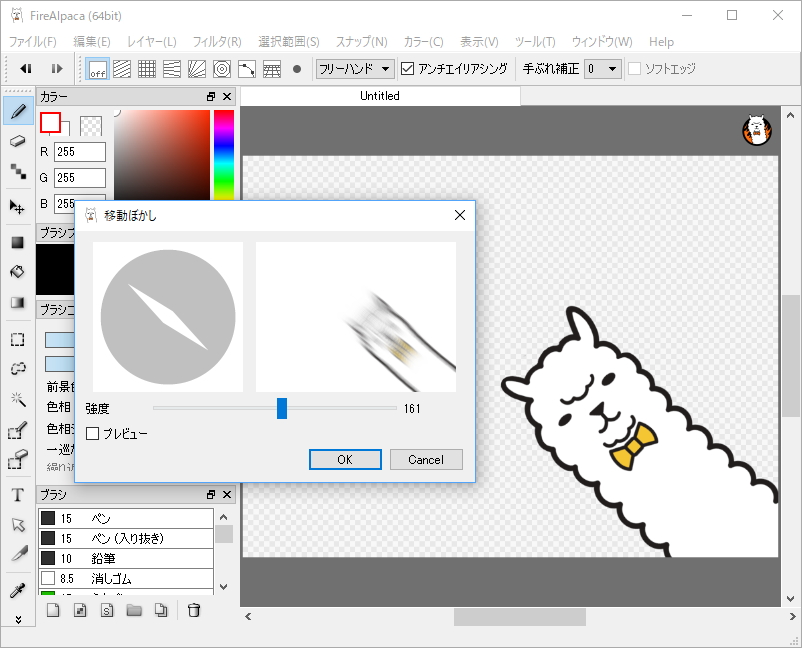Click the foreground color swatch

(51, 123)
